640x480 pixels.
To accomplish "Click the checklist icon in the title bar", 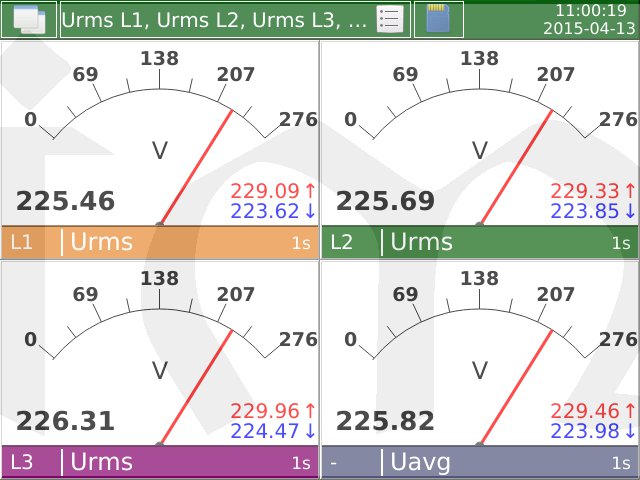I will pyautogui.click(x=390, y=19).
